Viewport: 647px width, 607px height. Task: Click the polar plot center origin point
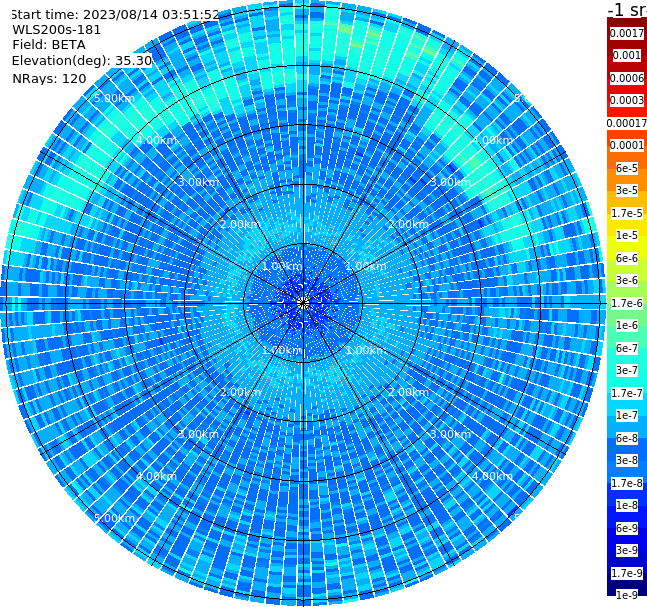pos(303,303)
